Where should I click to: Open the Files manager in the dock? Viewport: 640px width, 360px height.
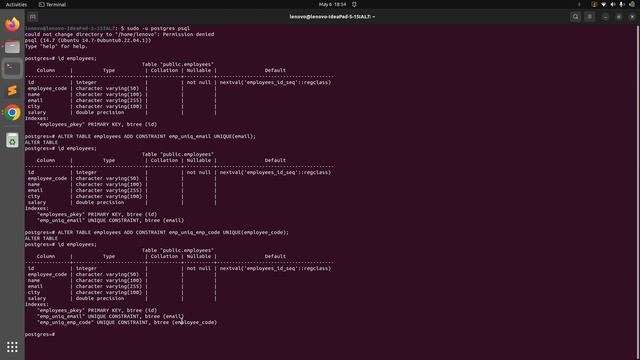(x=12, y=47)
